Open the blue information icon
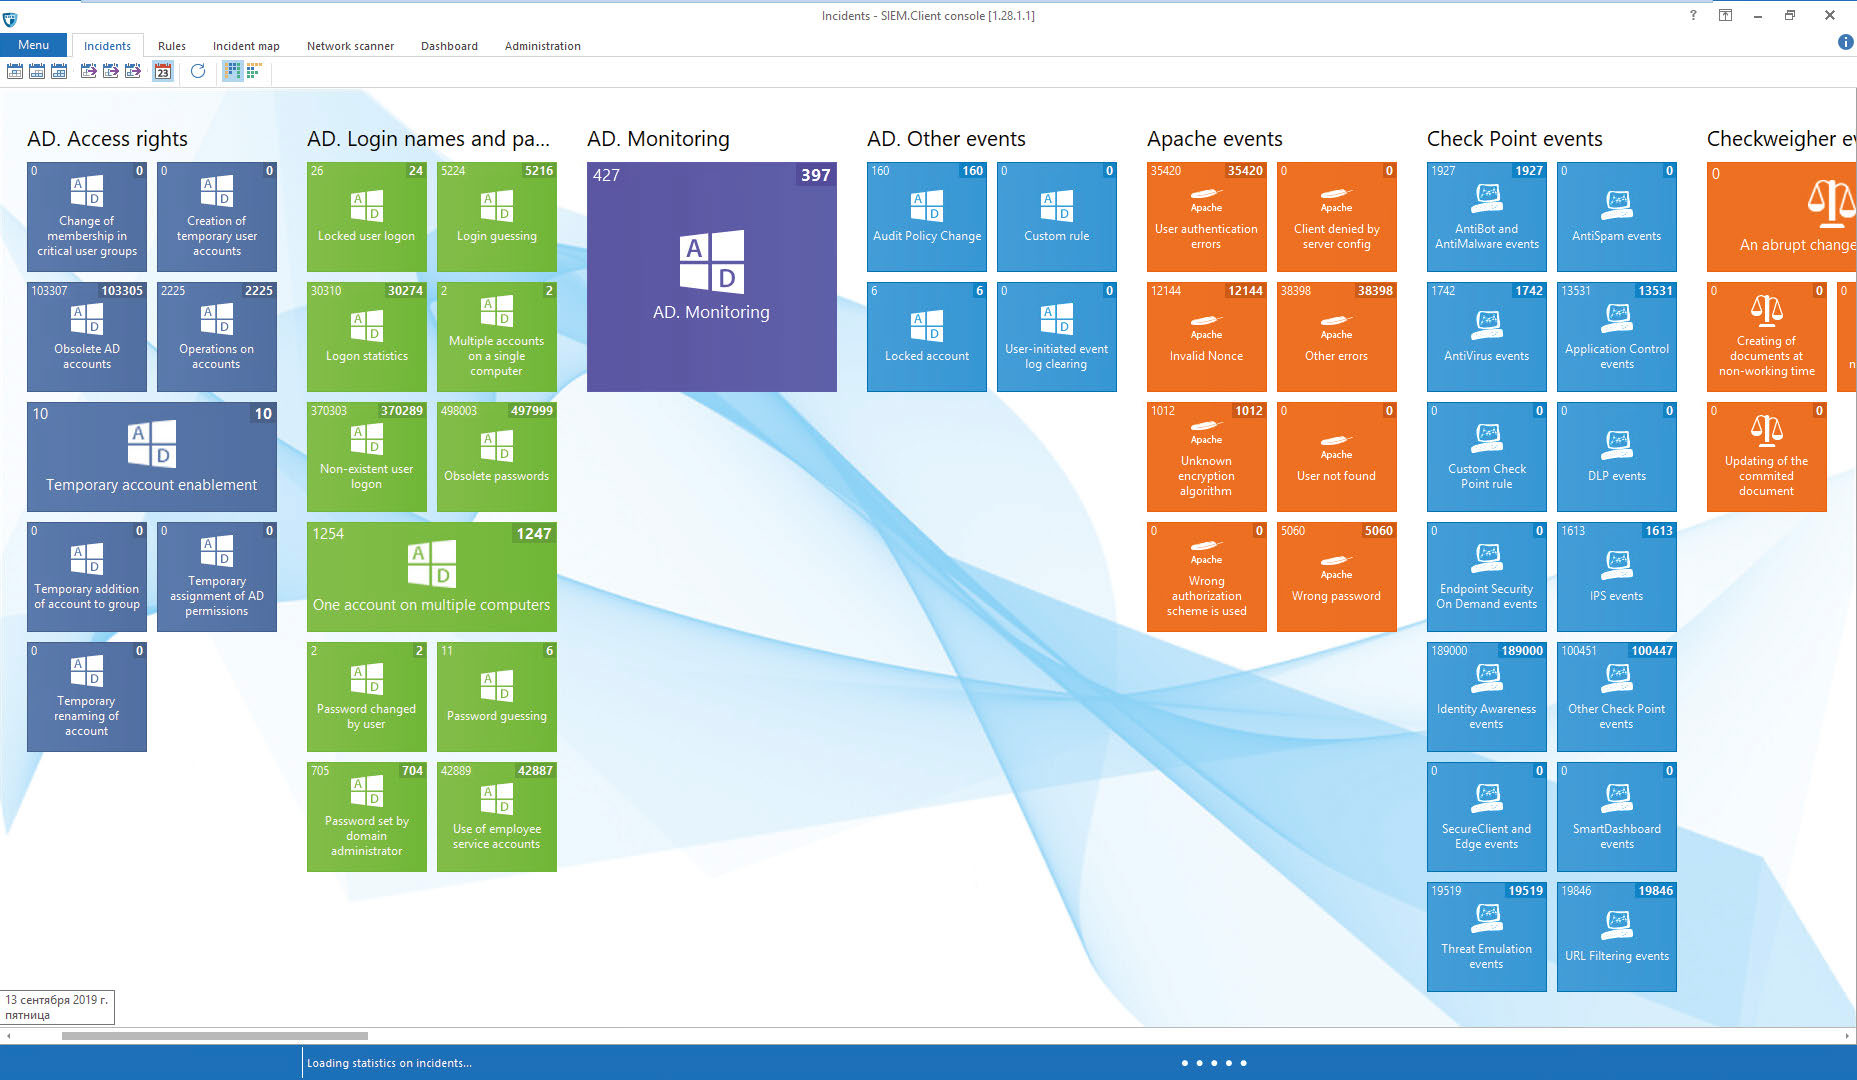The height and width of the screenshot is (1080, 1857). click(x=1845, y=42)
